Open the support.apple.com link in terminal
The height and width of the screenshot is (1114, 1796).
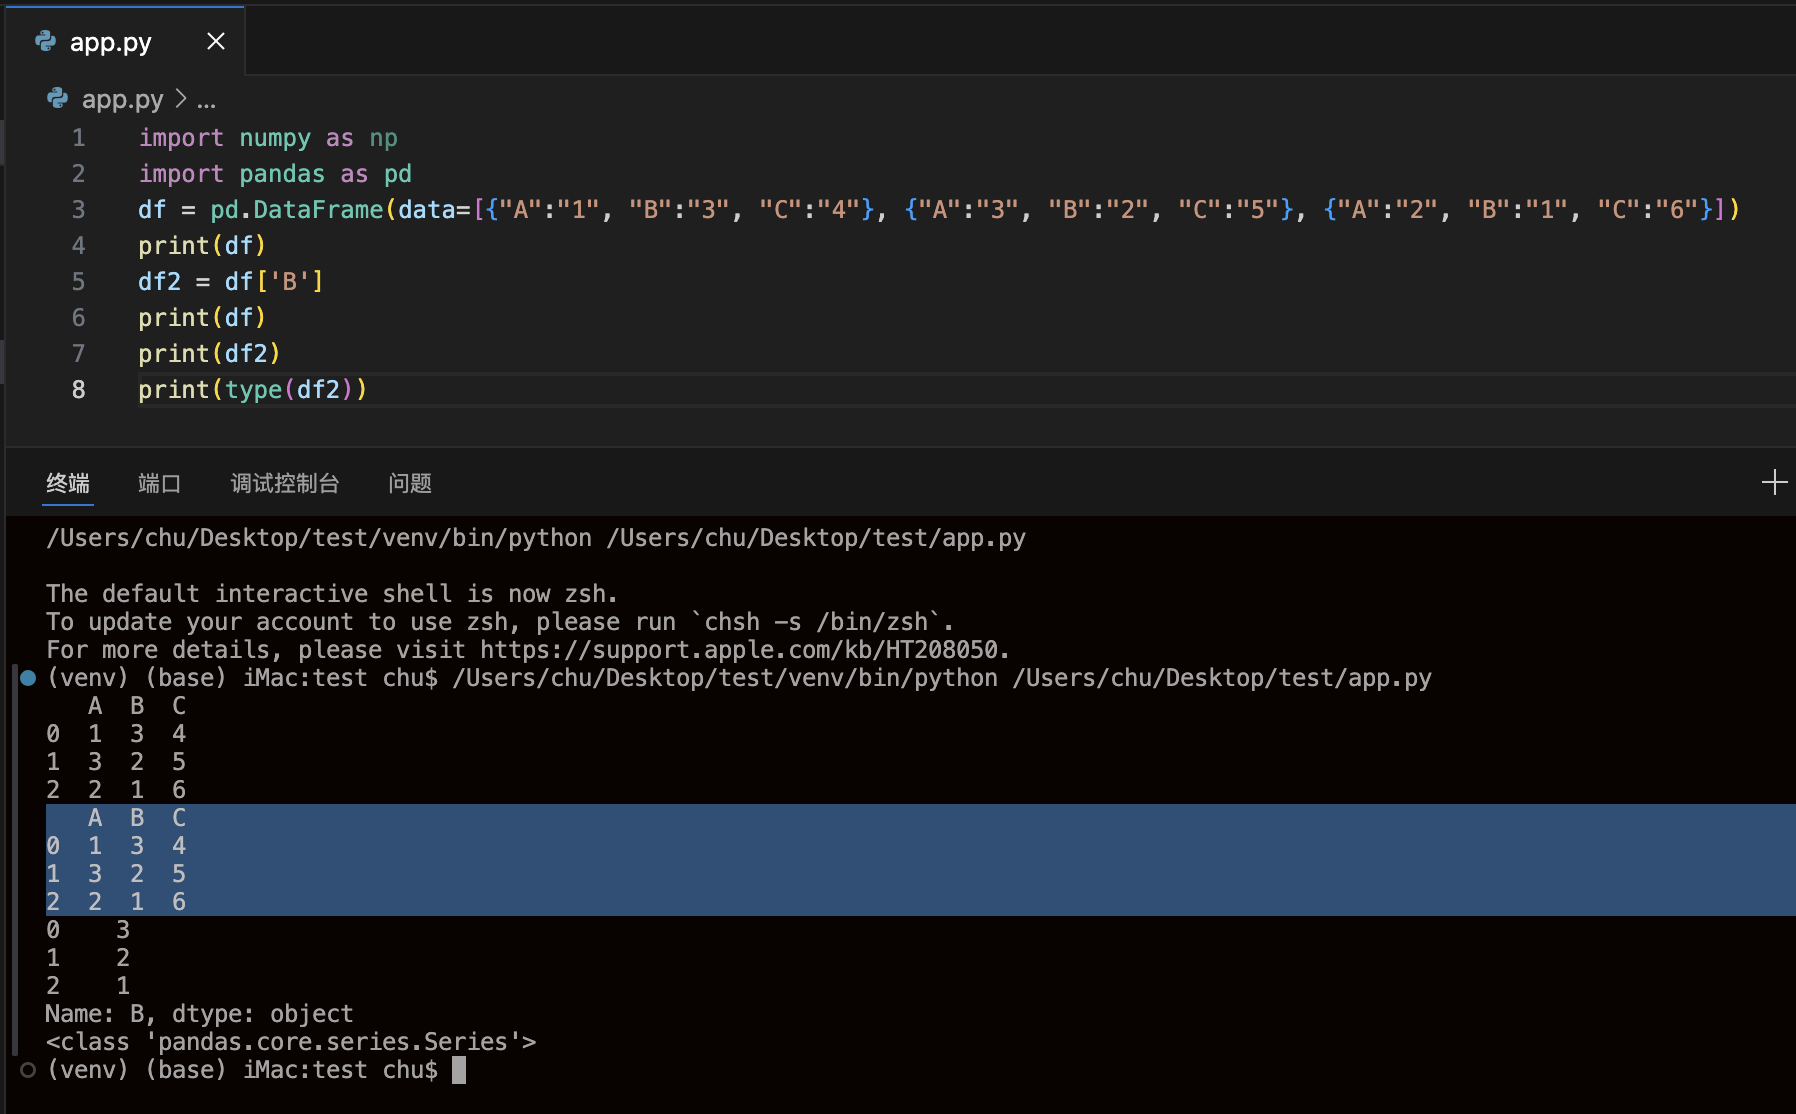point(740,650)
